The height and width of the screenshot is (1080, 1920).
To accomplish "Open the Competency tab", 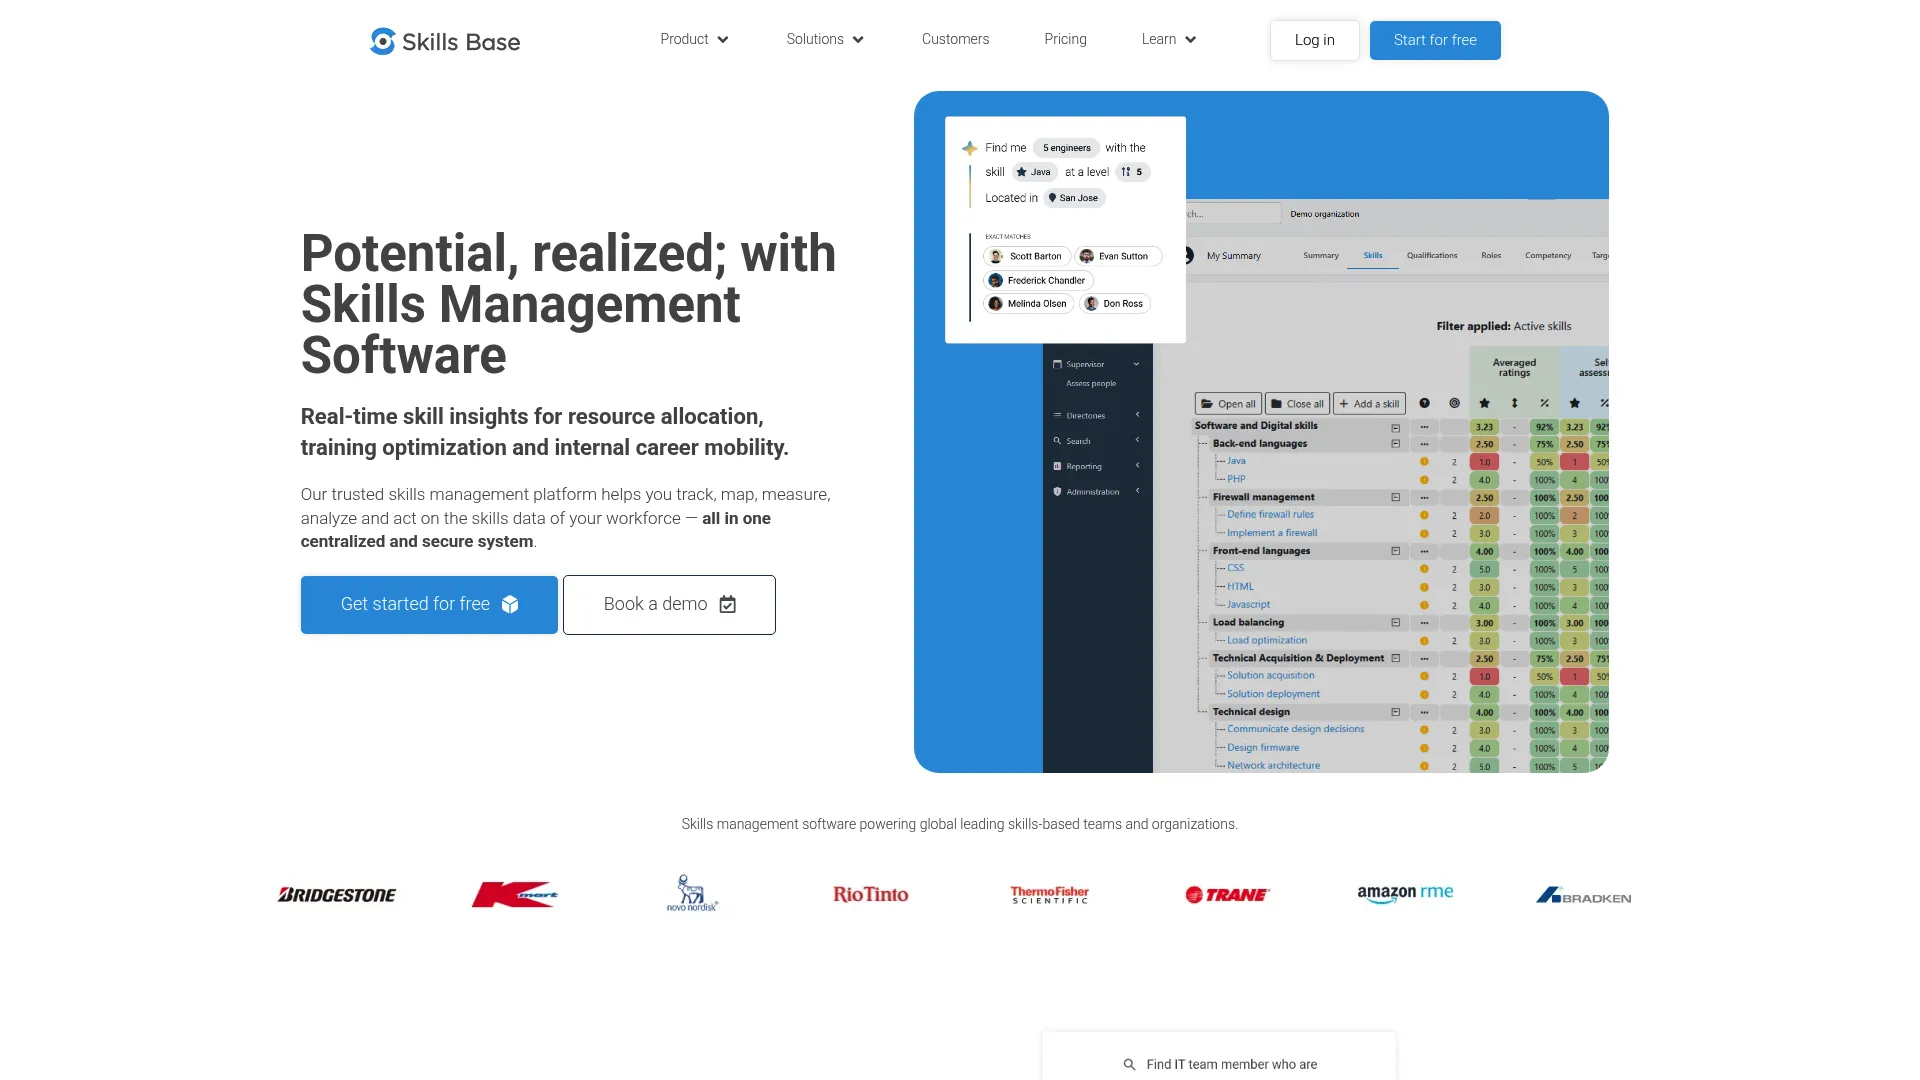I will pos(1548,256).
